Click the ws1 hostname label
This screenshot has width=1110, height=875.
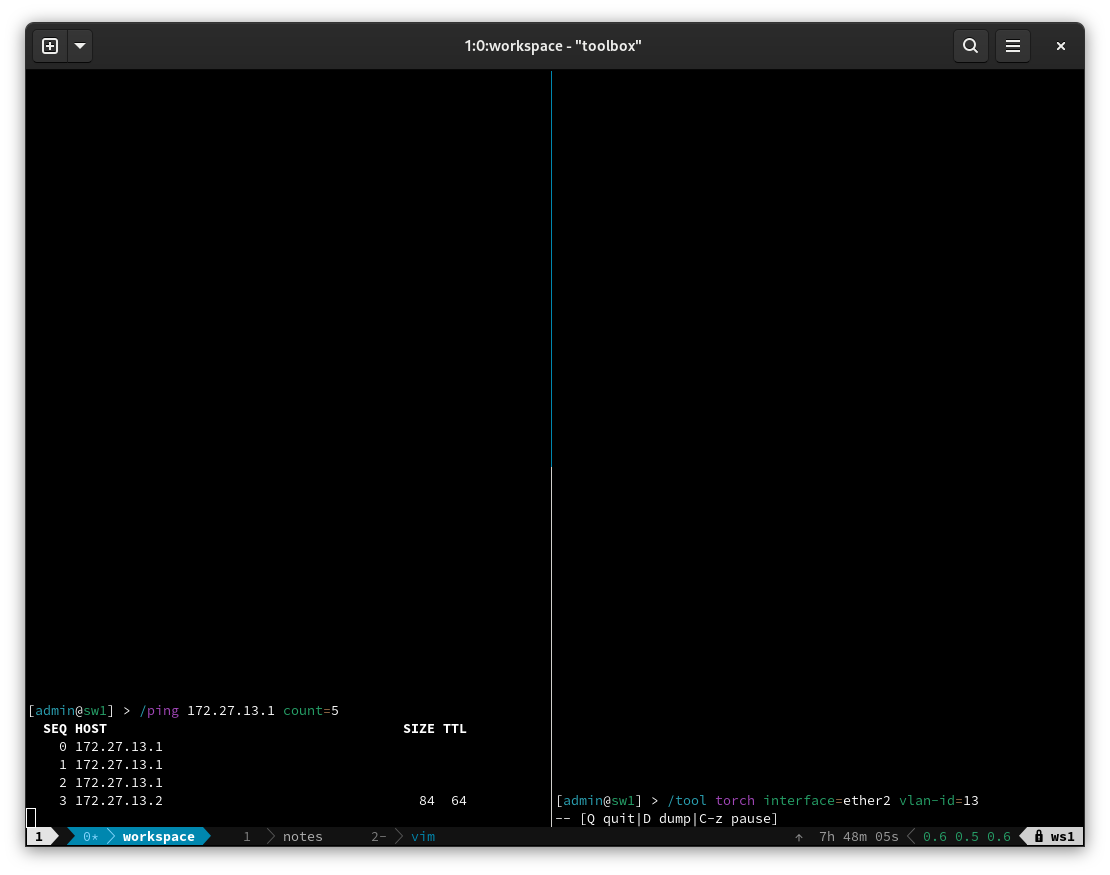pos(1062,836)
